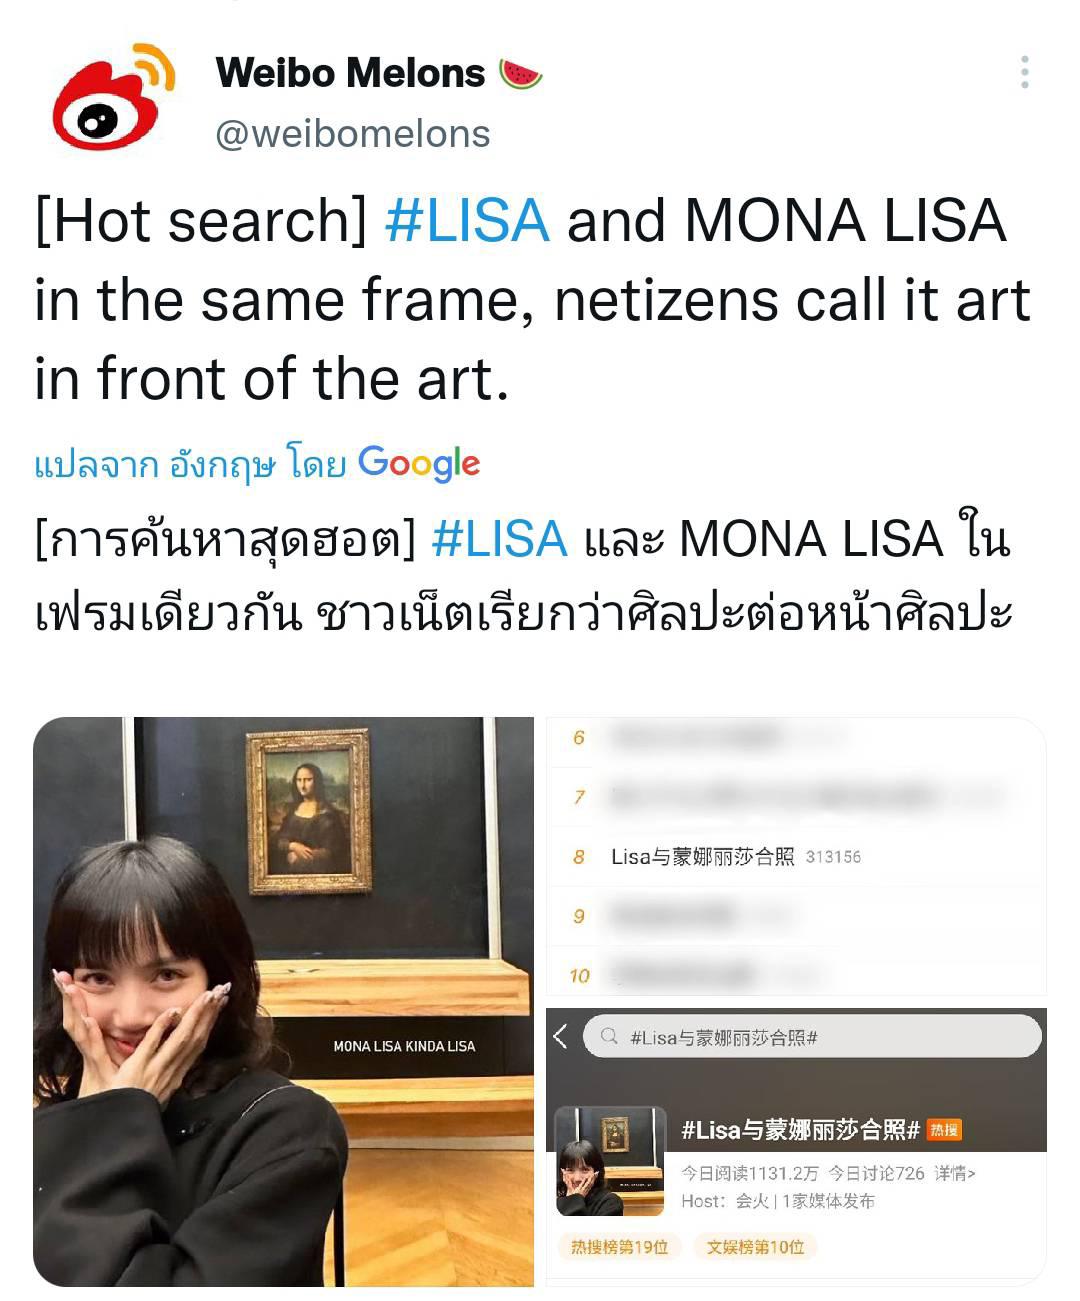Tap the search magnifier icon in the Weibo bar
This screenshot has height=1301, width=1080.
pos(608,1036)
